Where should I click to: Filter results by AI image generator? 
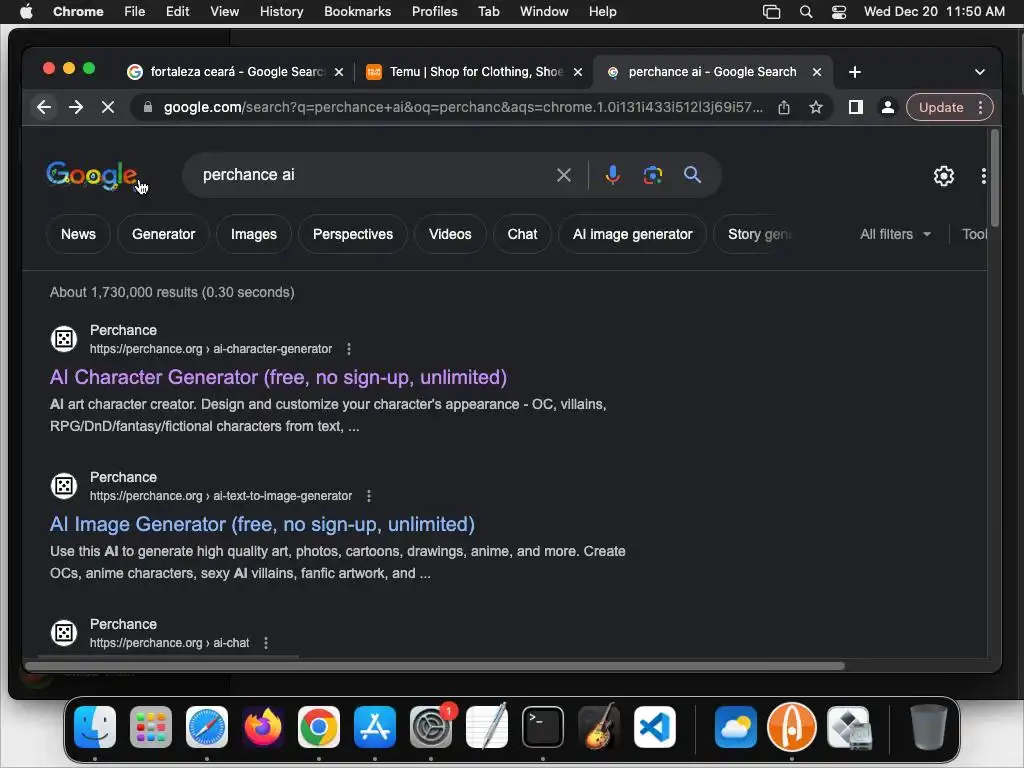point(632,234)
